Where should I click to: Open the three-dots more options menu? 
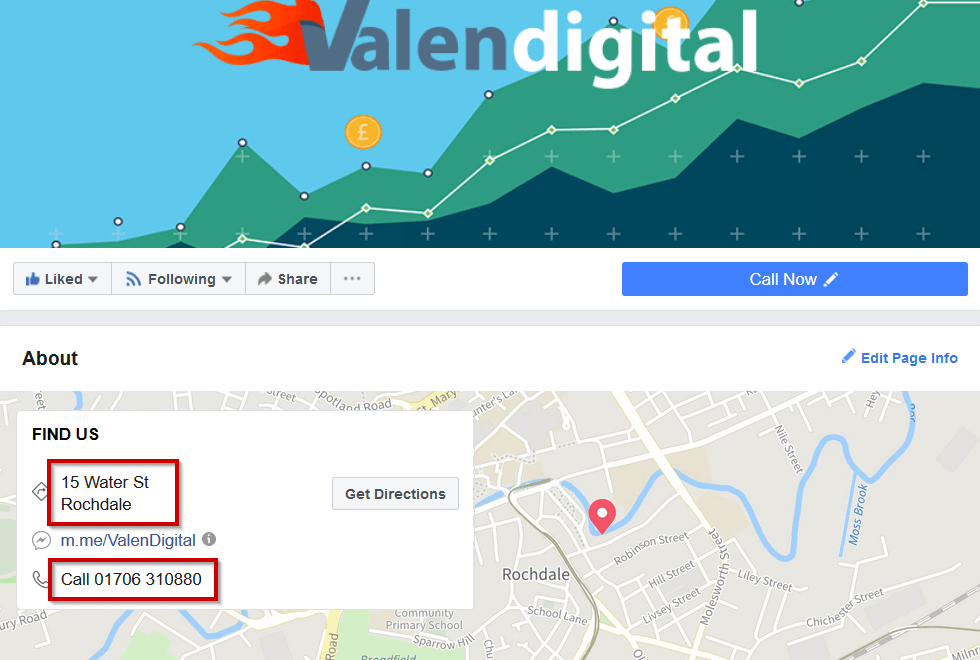pos(352,279)
